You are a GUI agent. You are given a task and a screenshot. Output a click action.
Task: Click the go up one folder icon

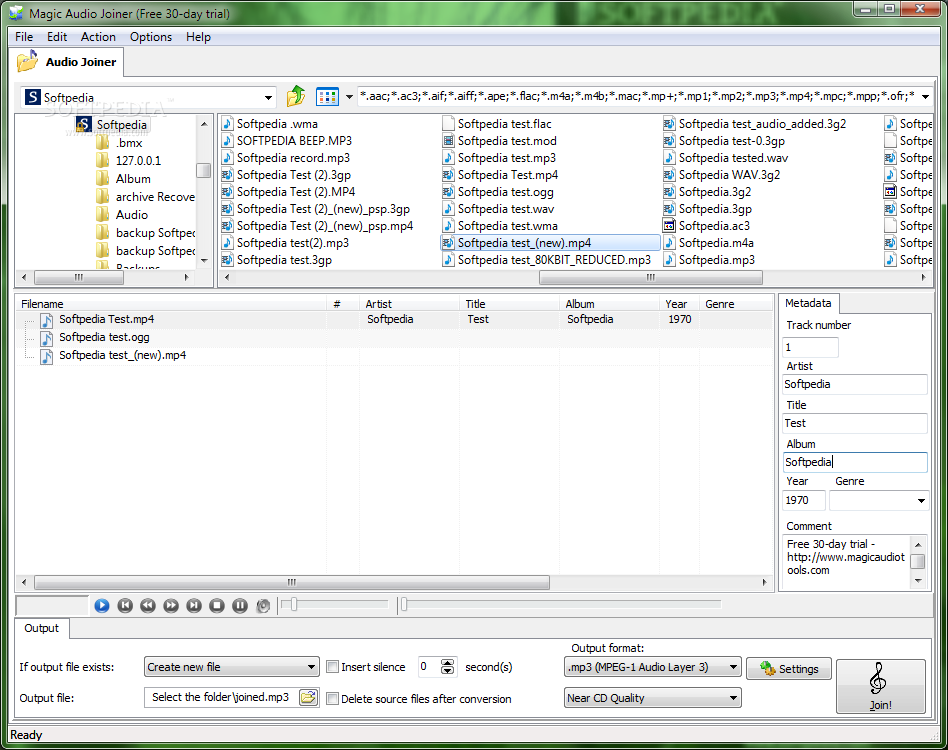coord(296,96)
